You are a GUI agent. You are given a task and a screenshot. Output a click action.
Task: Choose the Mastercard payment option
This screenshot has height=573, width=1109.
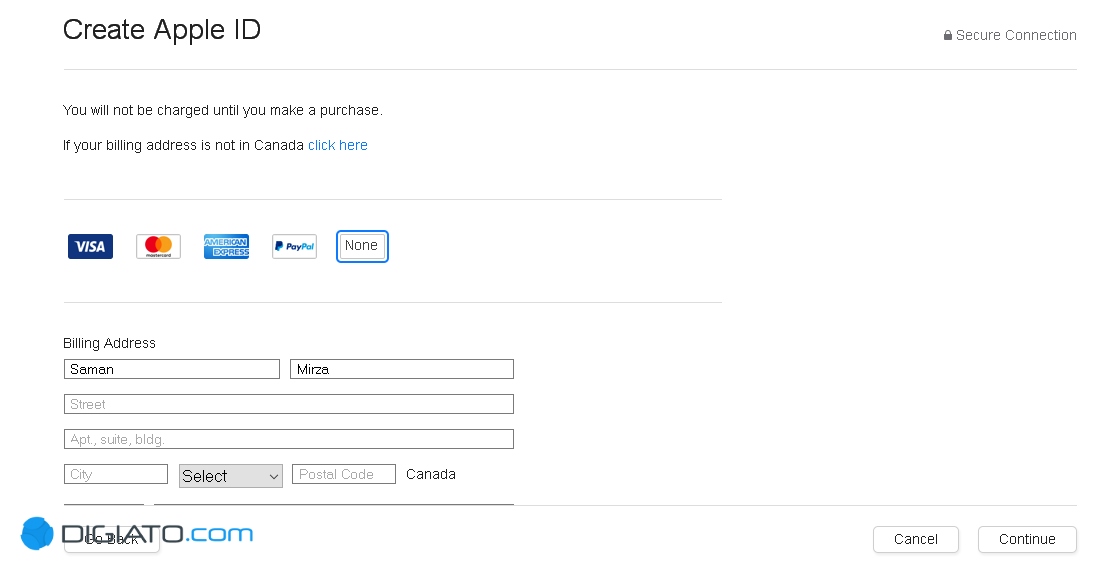(x=158, y=246)
